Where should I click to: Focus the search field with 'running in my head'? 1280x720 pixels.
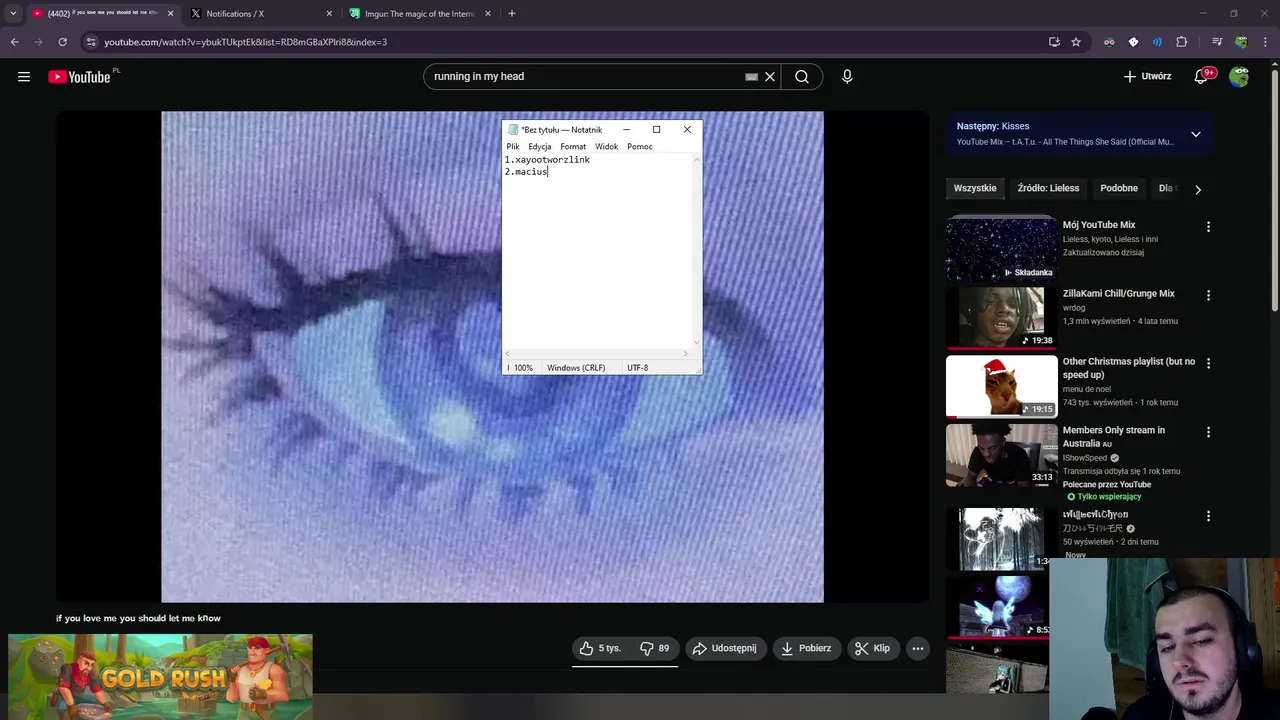[585, 76]
